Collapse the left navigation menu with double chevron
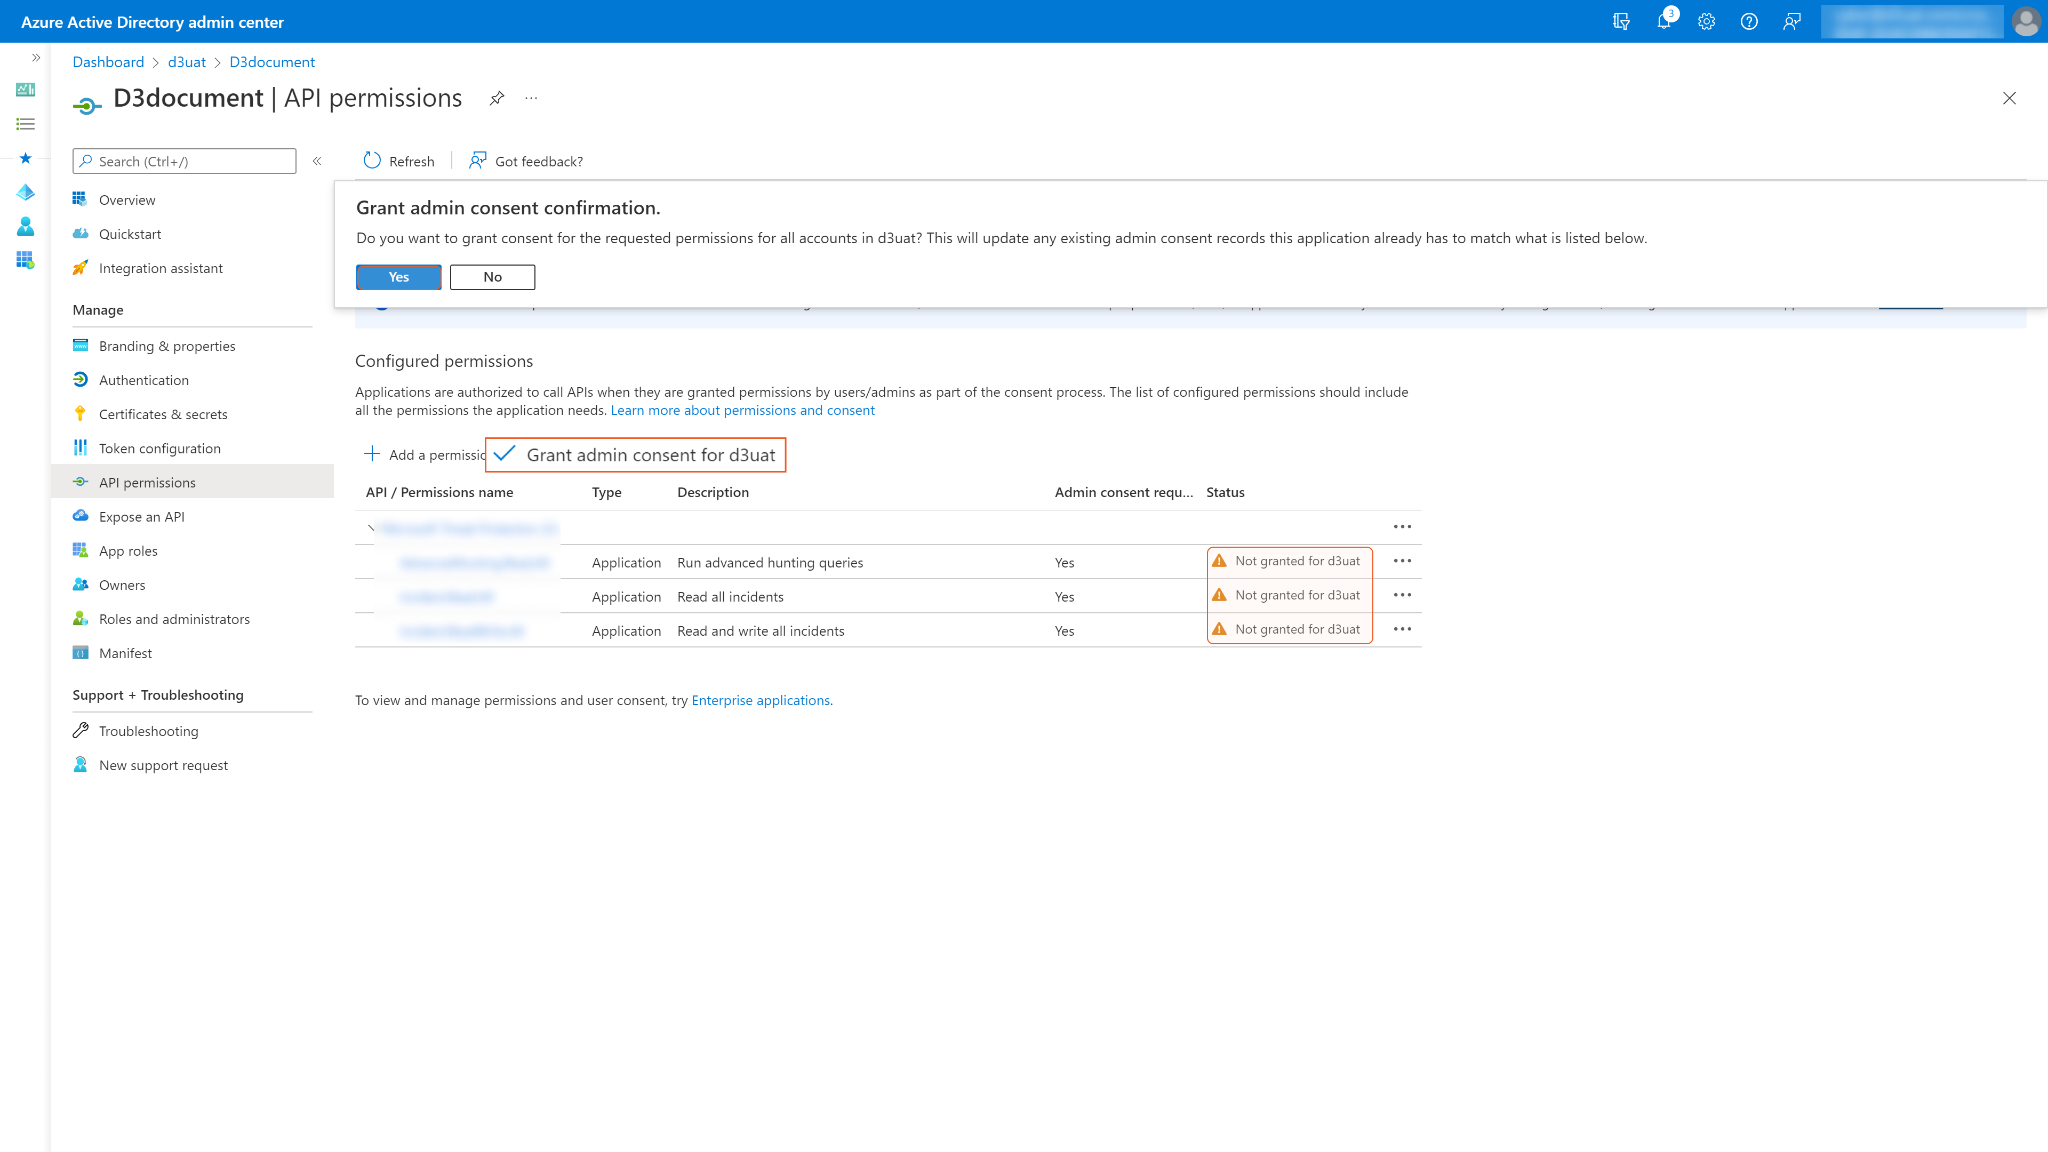Image resolution: width=2048 pixels, height=1152 pixels. coord(317,160)
